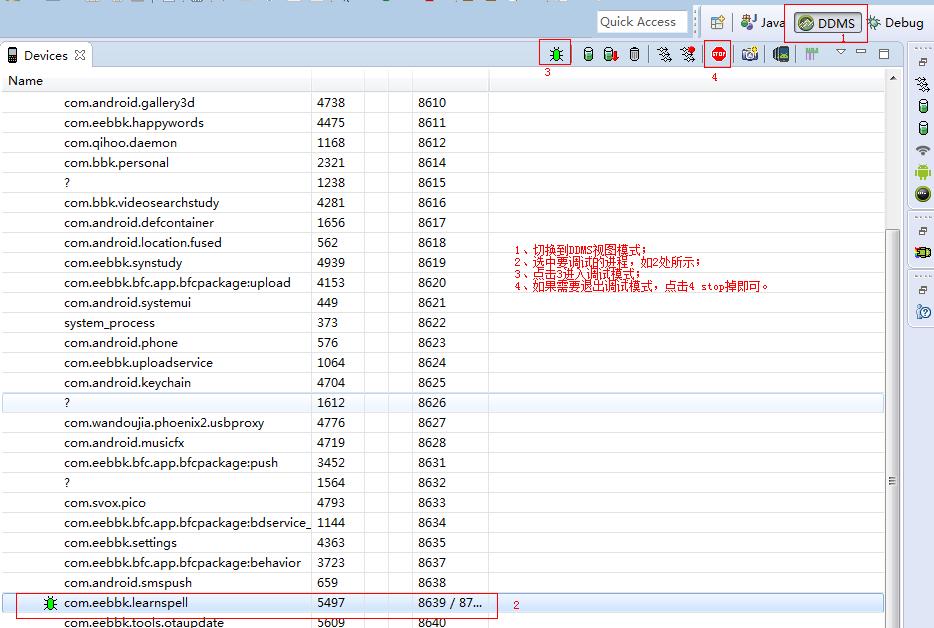Click the Dump HPROF file icon
The height and width of the screenshot is (628, 934).
click(x=611, y=54)
